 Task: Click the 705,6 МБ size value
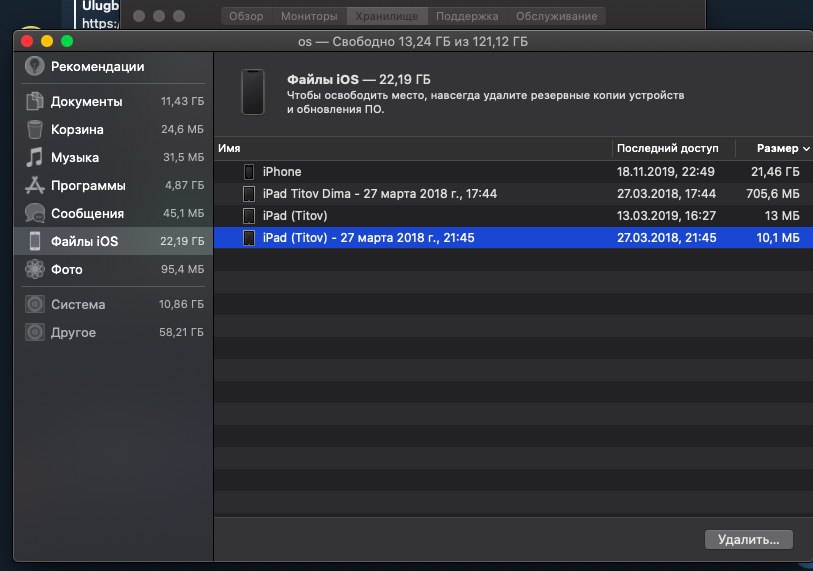(x=773, y=194)
